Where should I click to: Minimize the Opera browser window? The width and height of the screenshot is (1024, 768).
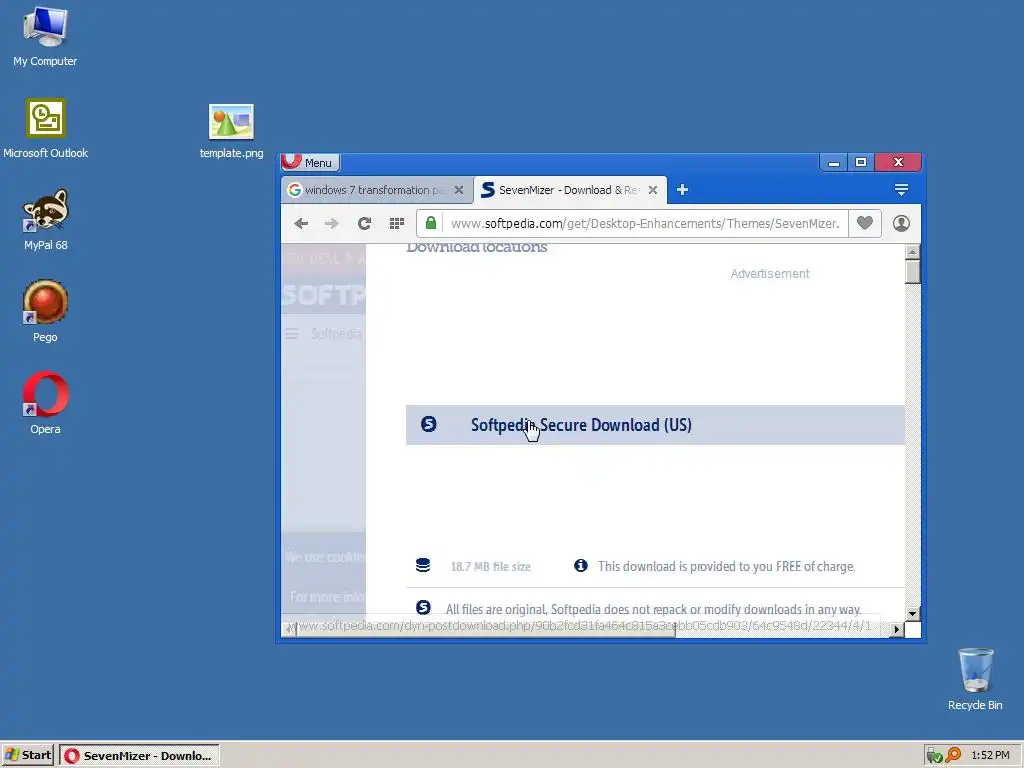click(x=833, y=162)
